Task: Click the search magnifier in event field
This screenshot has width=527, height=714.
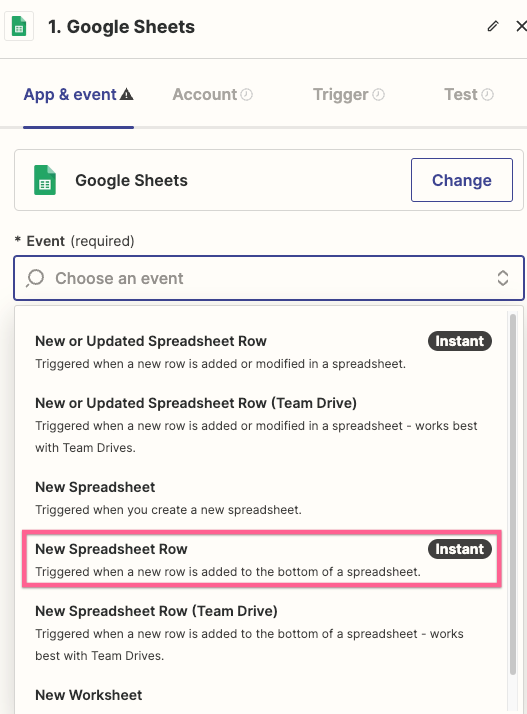Action: point(35,278)
